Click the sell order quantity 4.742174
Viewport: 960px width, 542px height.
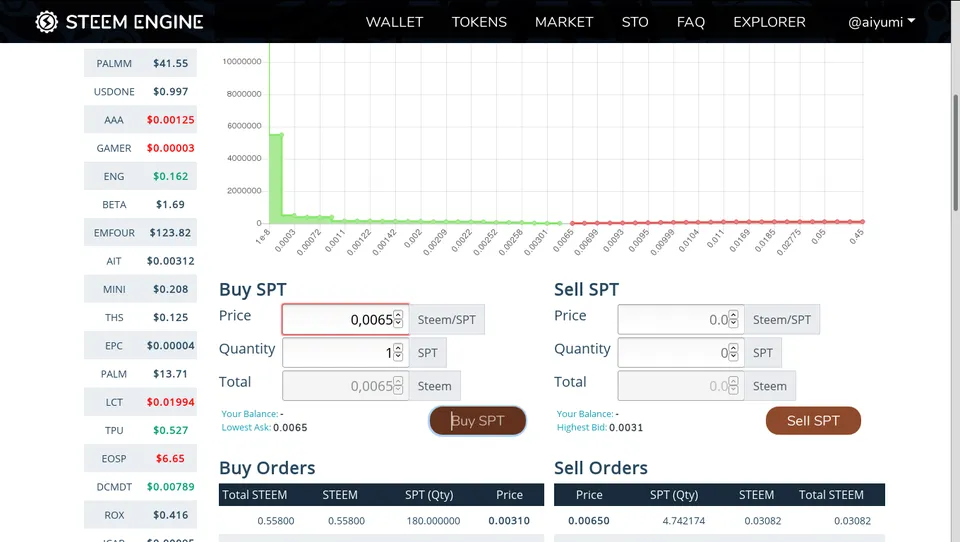(x=683, y=521)
